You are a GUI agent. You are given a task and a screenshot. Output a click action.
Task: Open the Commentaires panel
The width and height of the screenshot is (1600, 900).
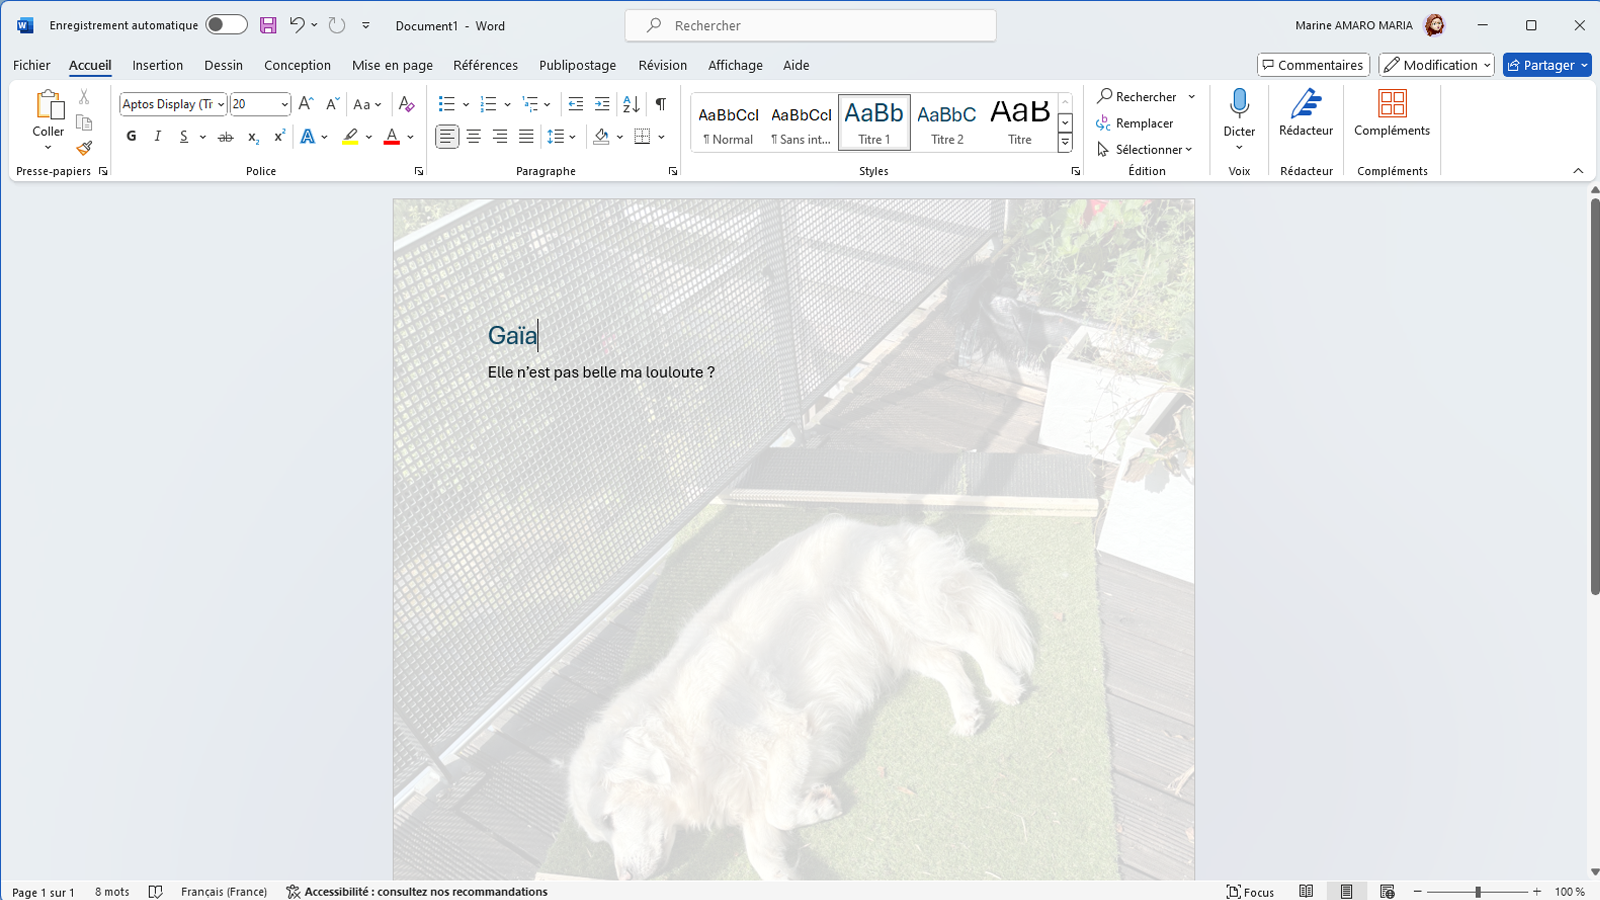tap(1312, 64)
